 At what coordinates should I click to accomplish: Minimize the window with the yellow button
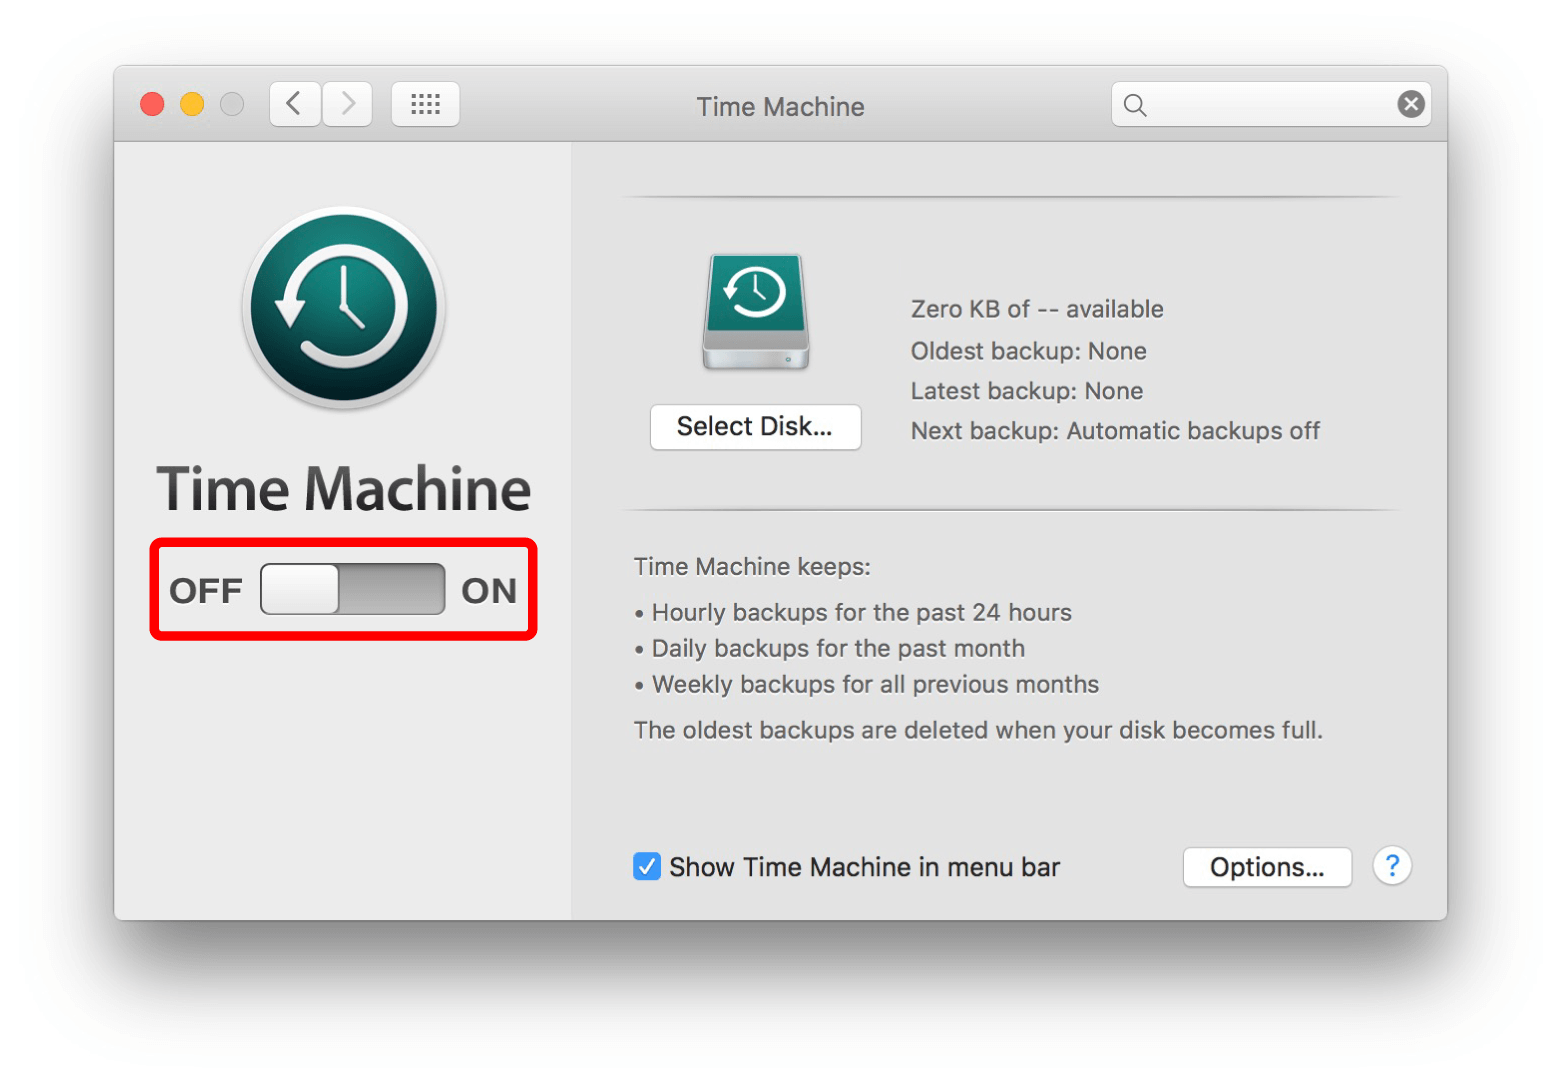192,104
